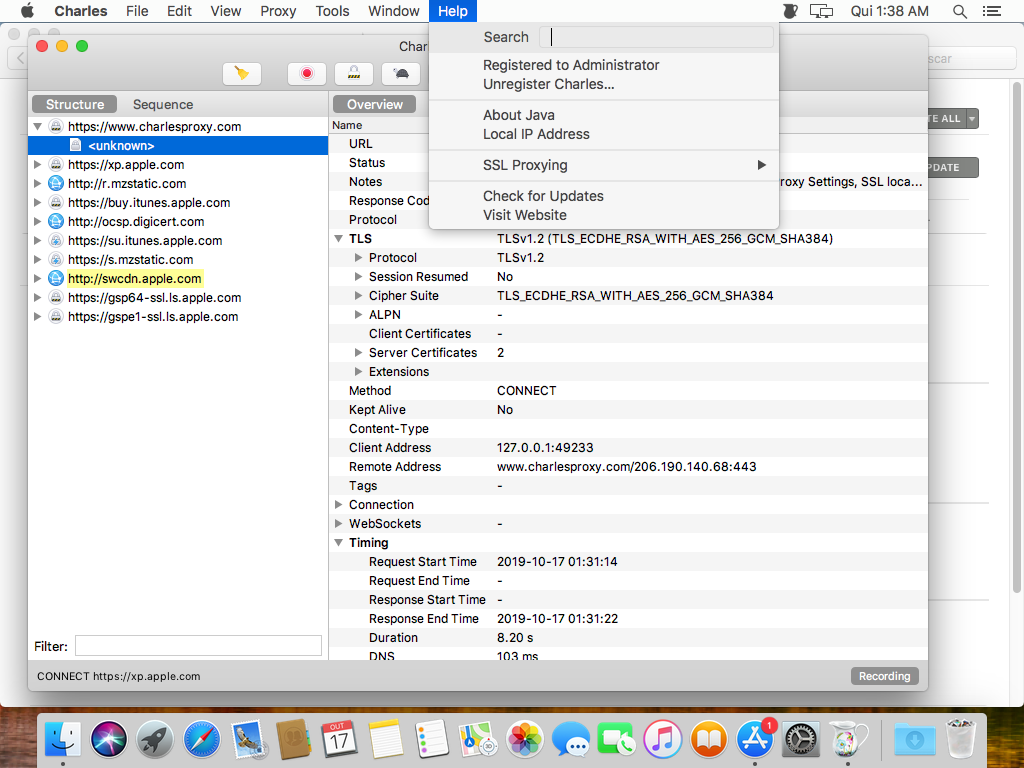The image size is (1024, 768).
Task: Select About Java menu entry
Action: [x=604, y=115]
